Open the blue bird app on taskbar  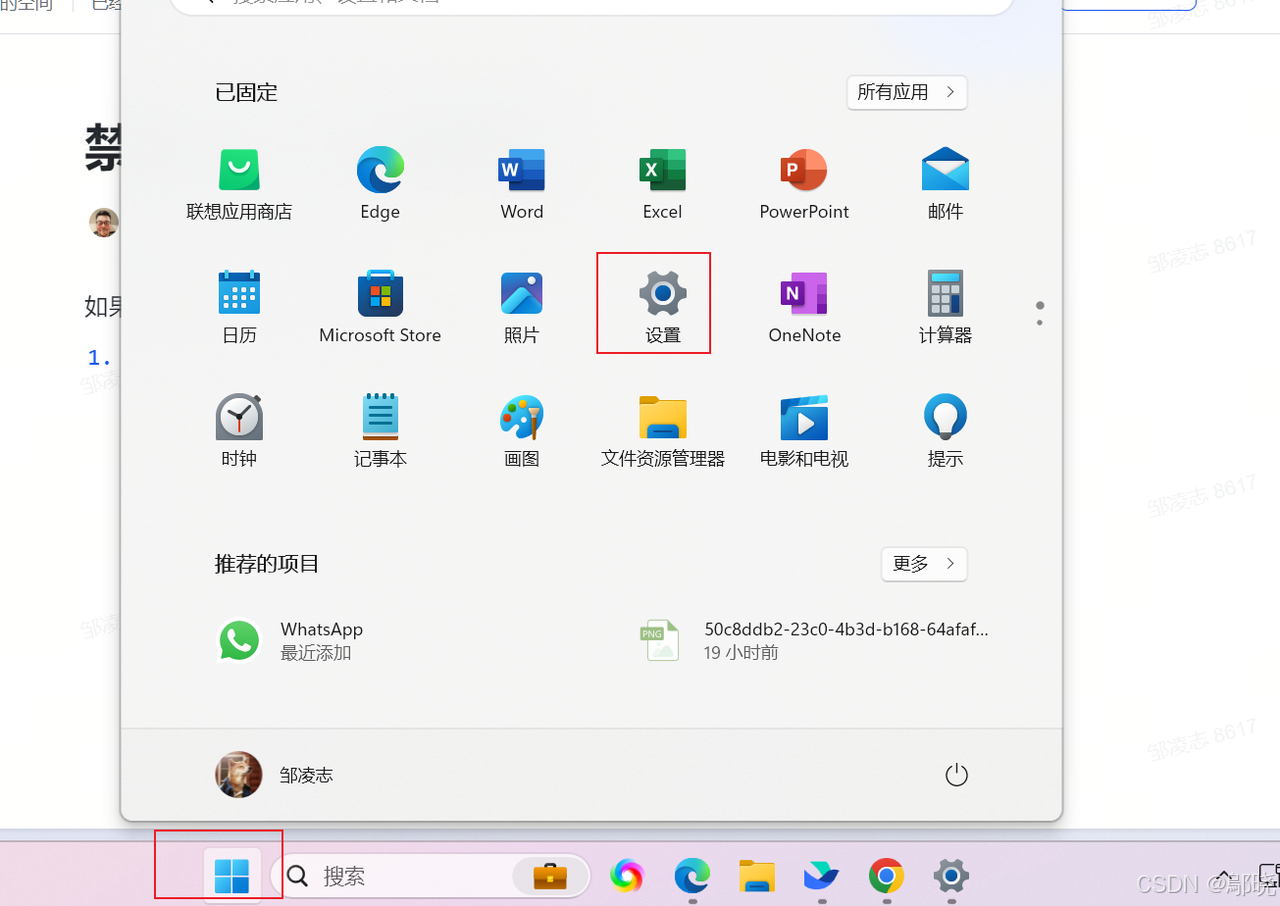(x=821, y=877)
